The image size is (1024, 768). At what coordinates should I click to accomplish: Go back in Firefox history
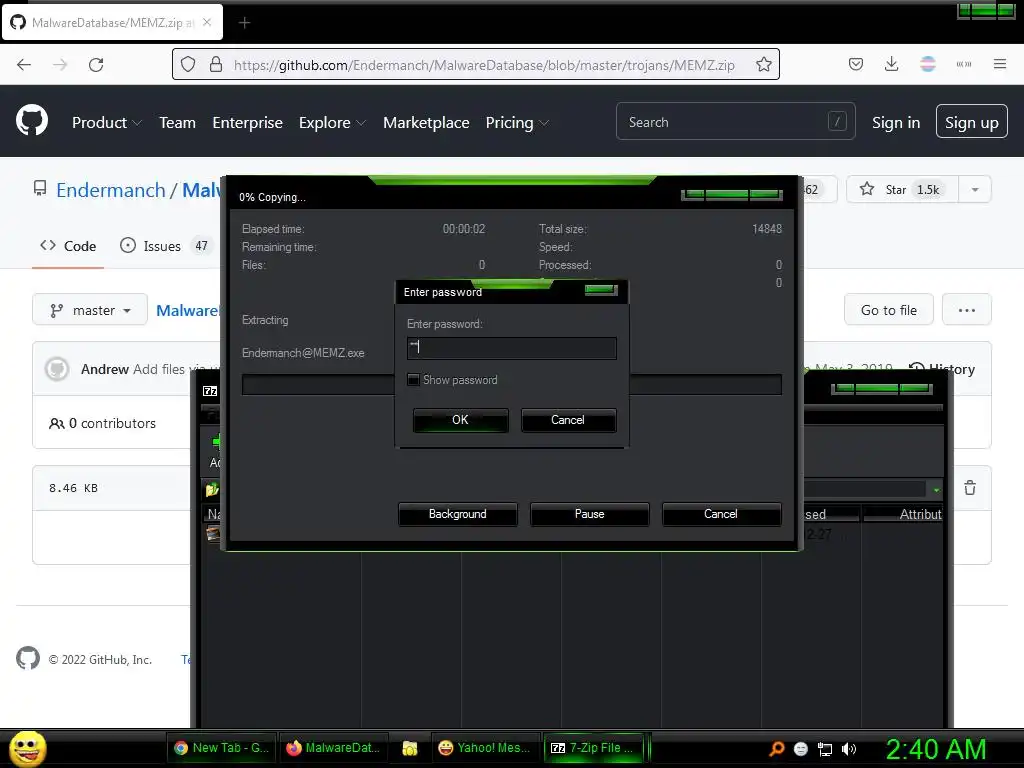[x=24, y=64]
